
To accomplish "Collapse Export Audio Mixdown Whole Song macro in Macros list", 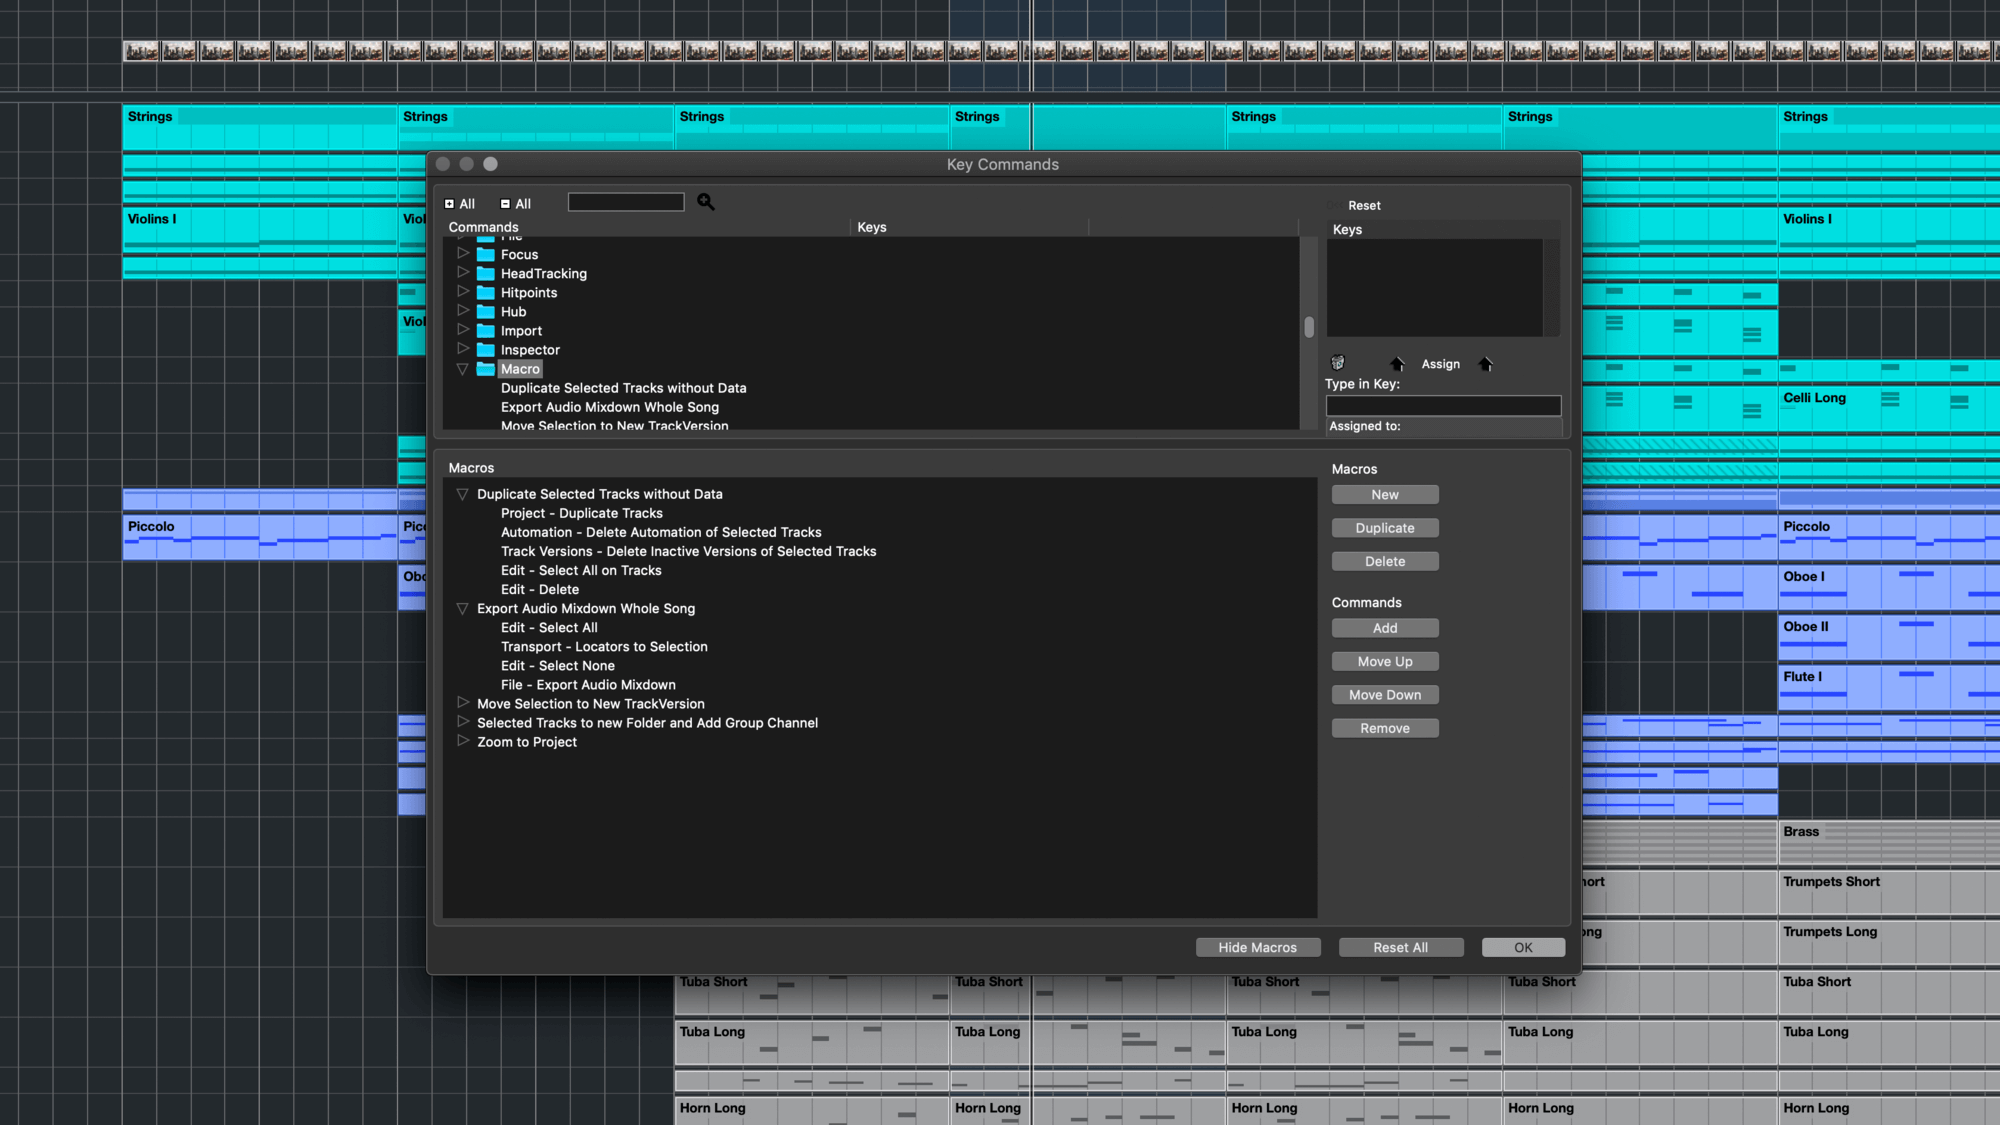I will pos(463,608).
